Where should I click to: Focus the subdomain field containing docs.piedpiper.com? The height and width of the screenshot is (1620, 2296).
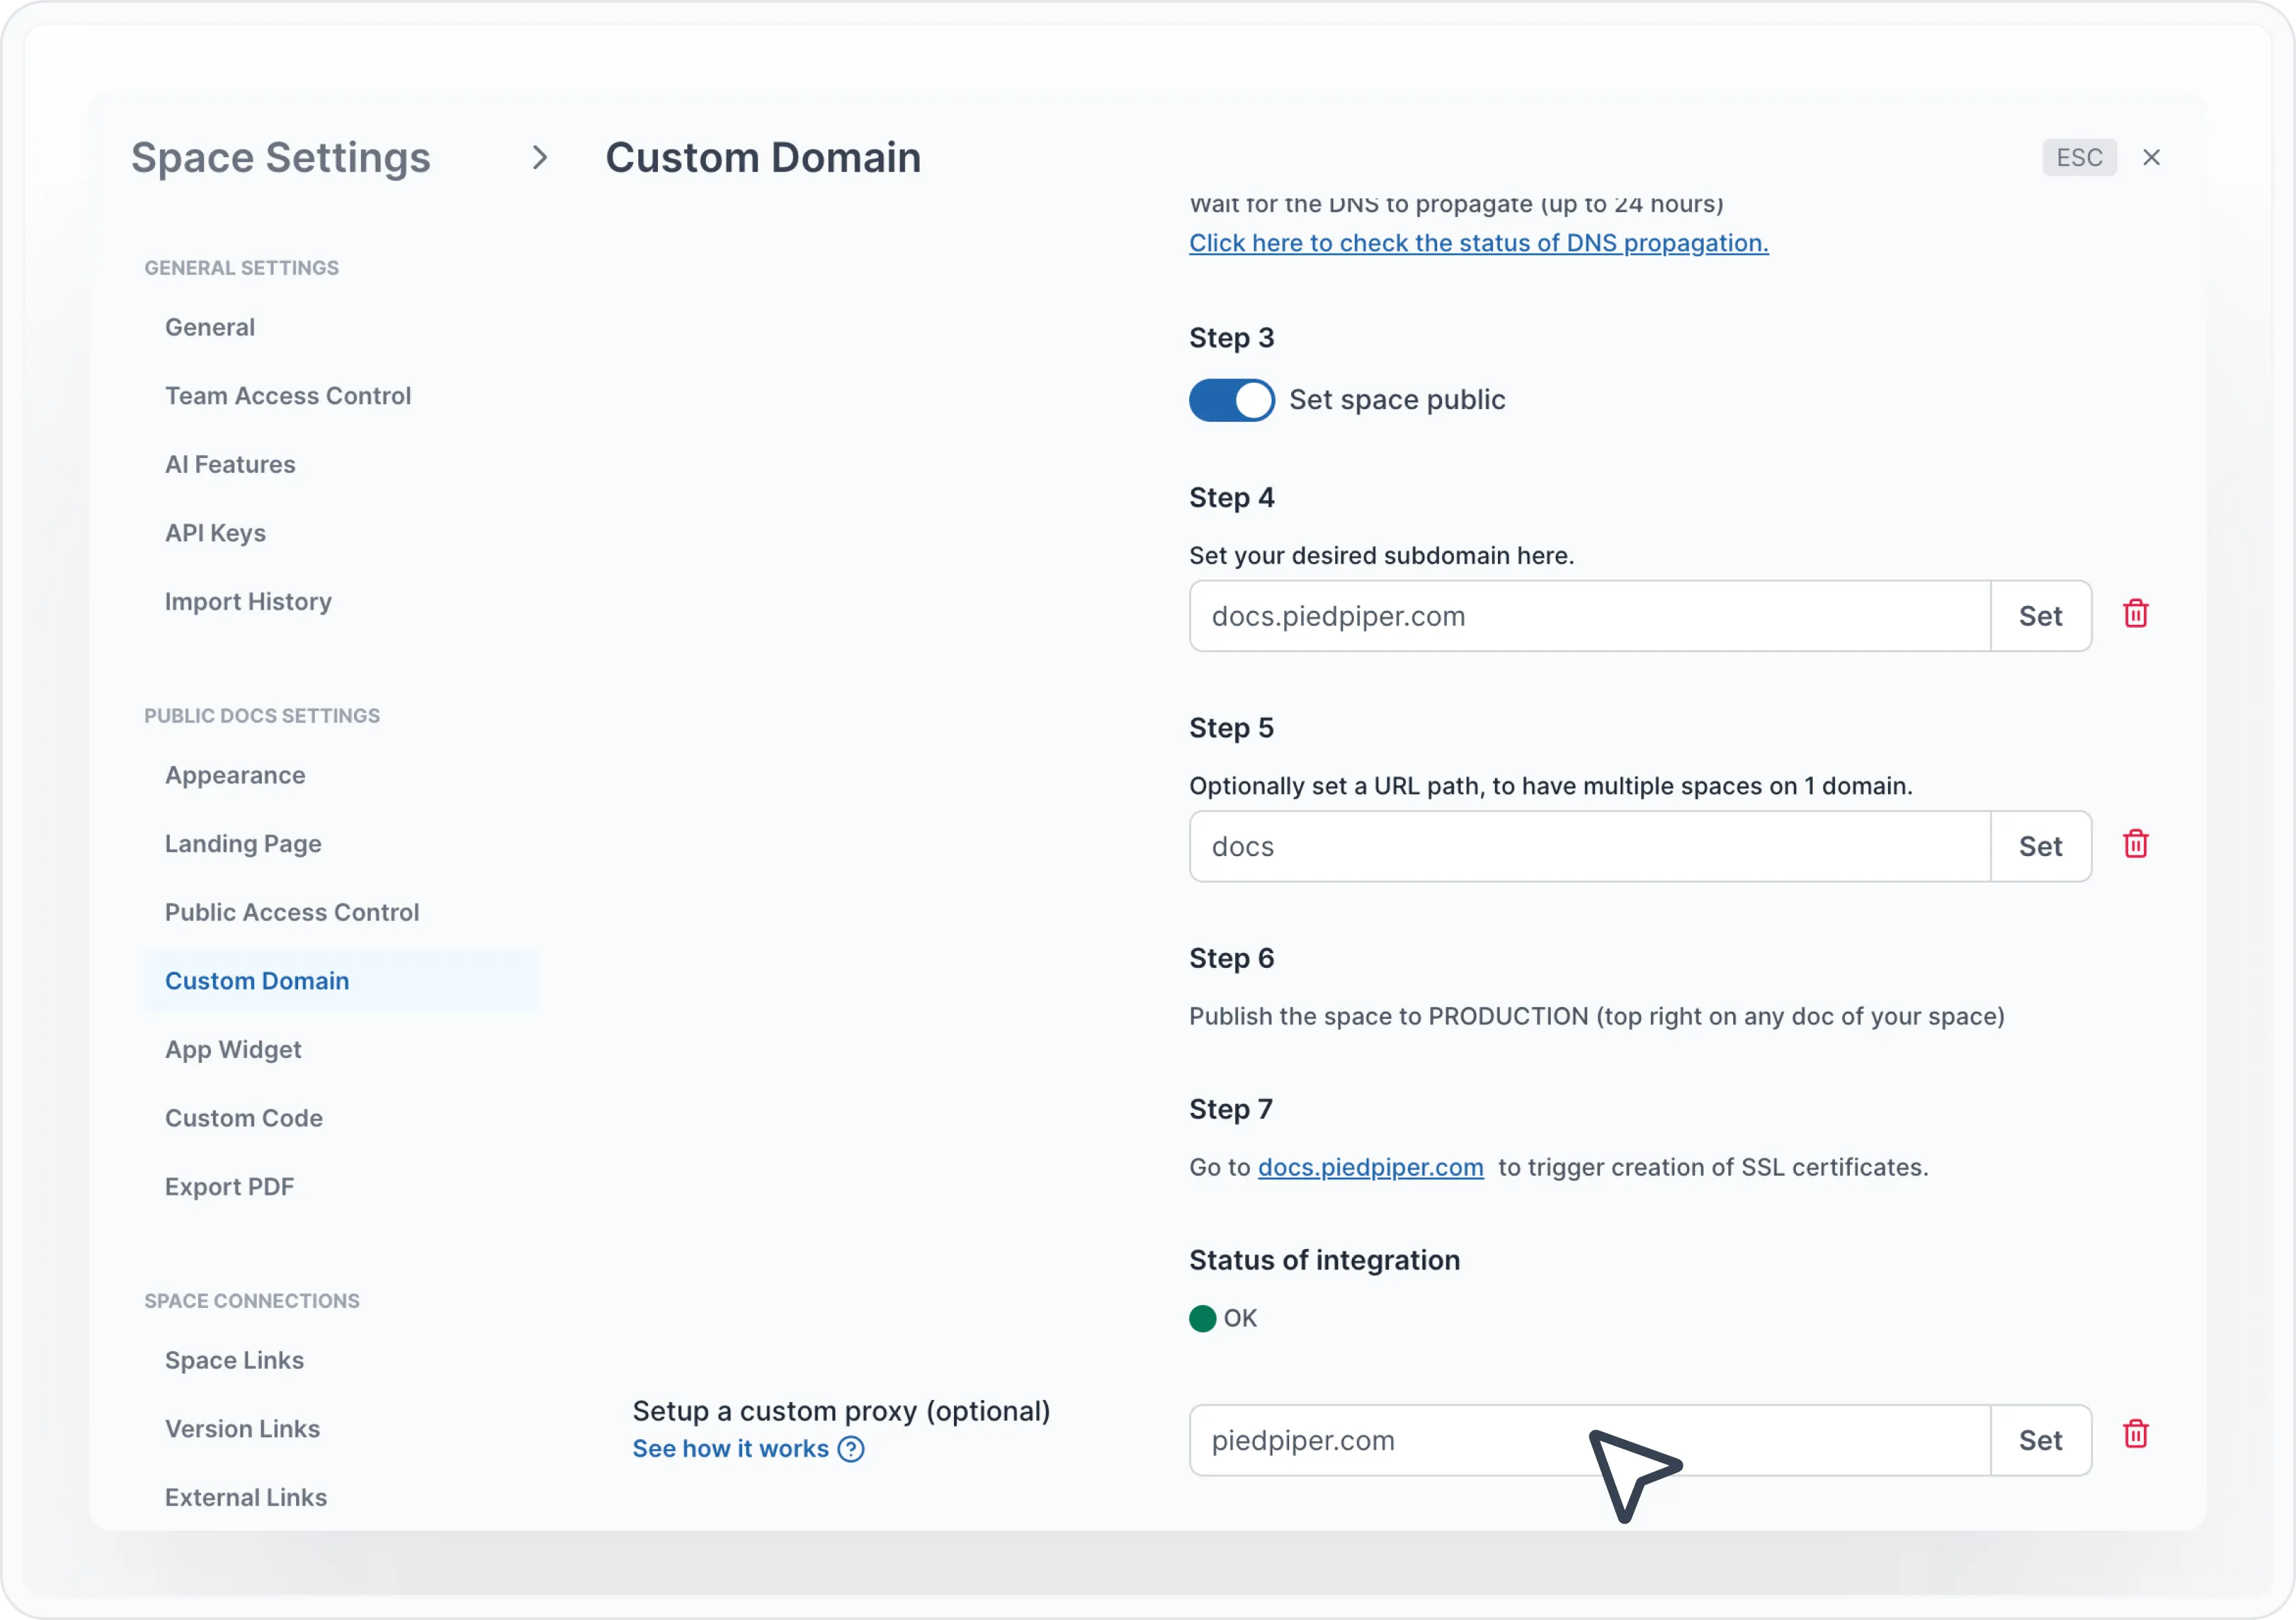point(1590,616)
